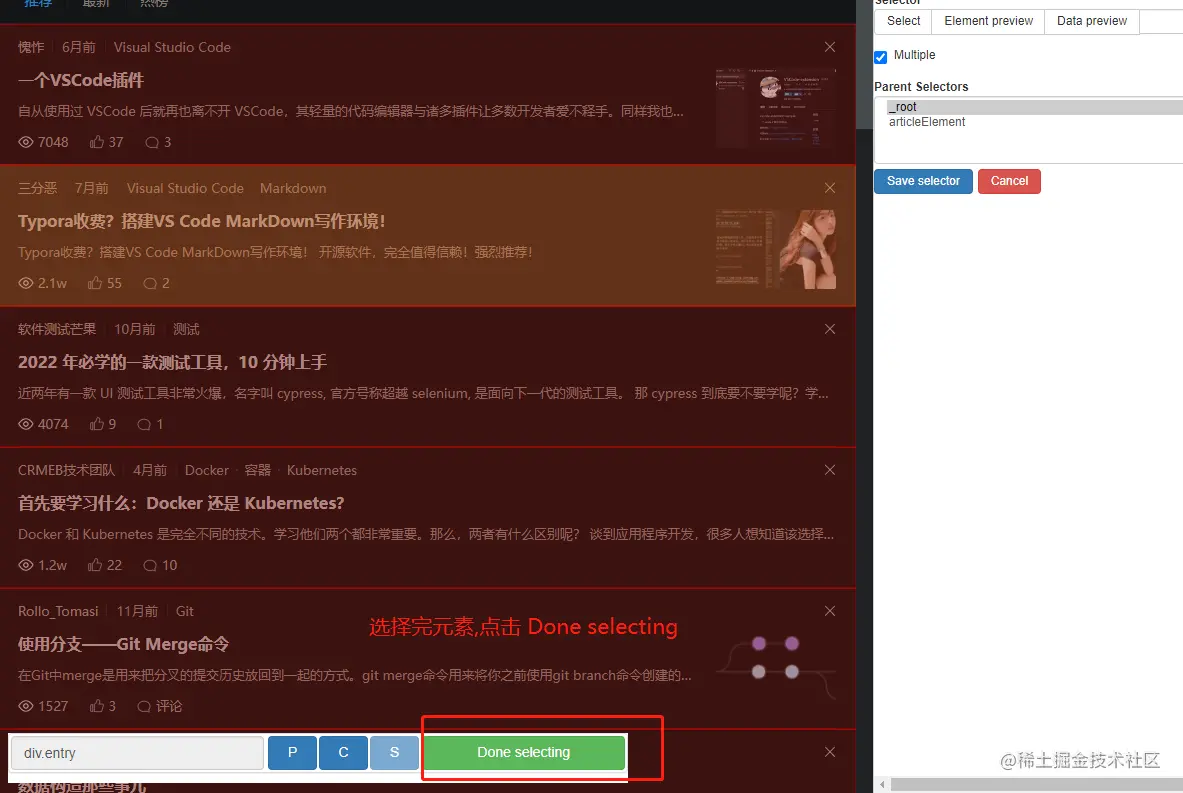This screenshot has height=793, width=1183.
Task: Open comments on Docker article with 10 comments
Action: (160, 565)
